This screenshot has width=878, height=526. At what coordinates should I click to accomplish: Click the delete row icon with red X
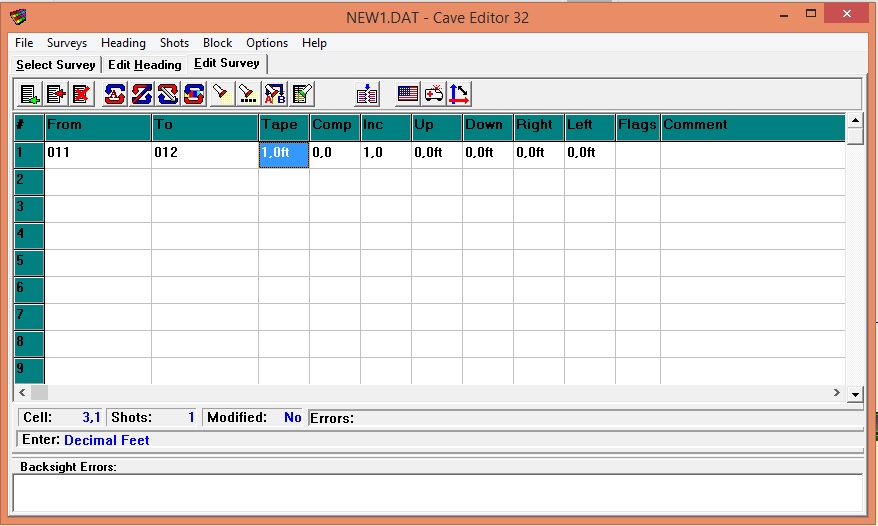81,95
